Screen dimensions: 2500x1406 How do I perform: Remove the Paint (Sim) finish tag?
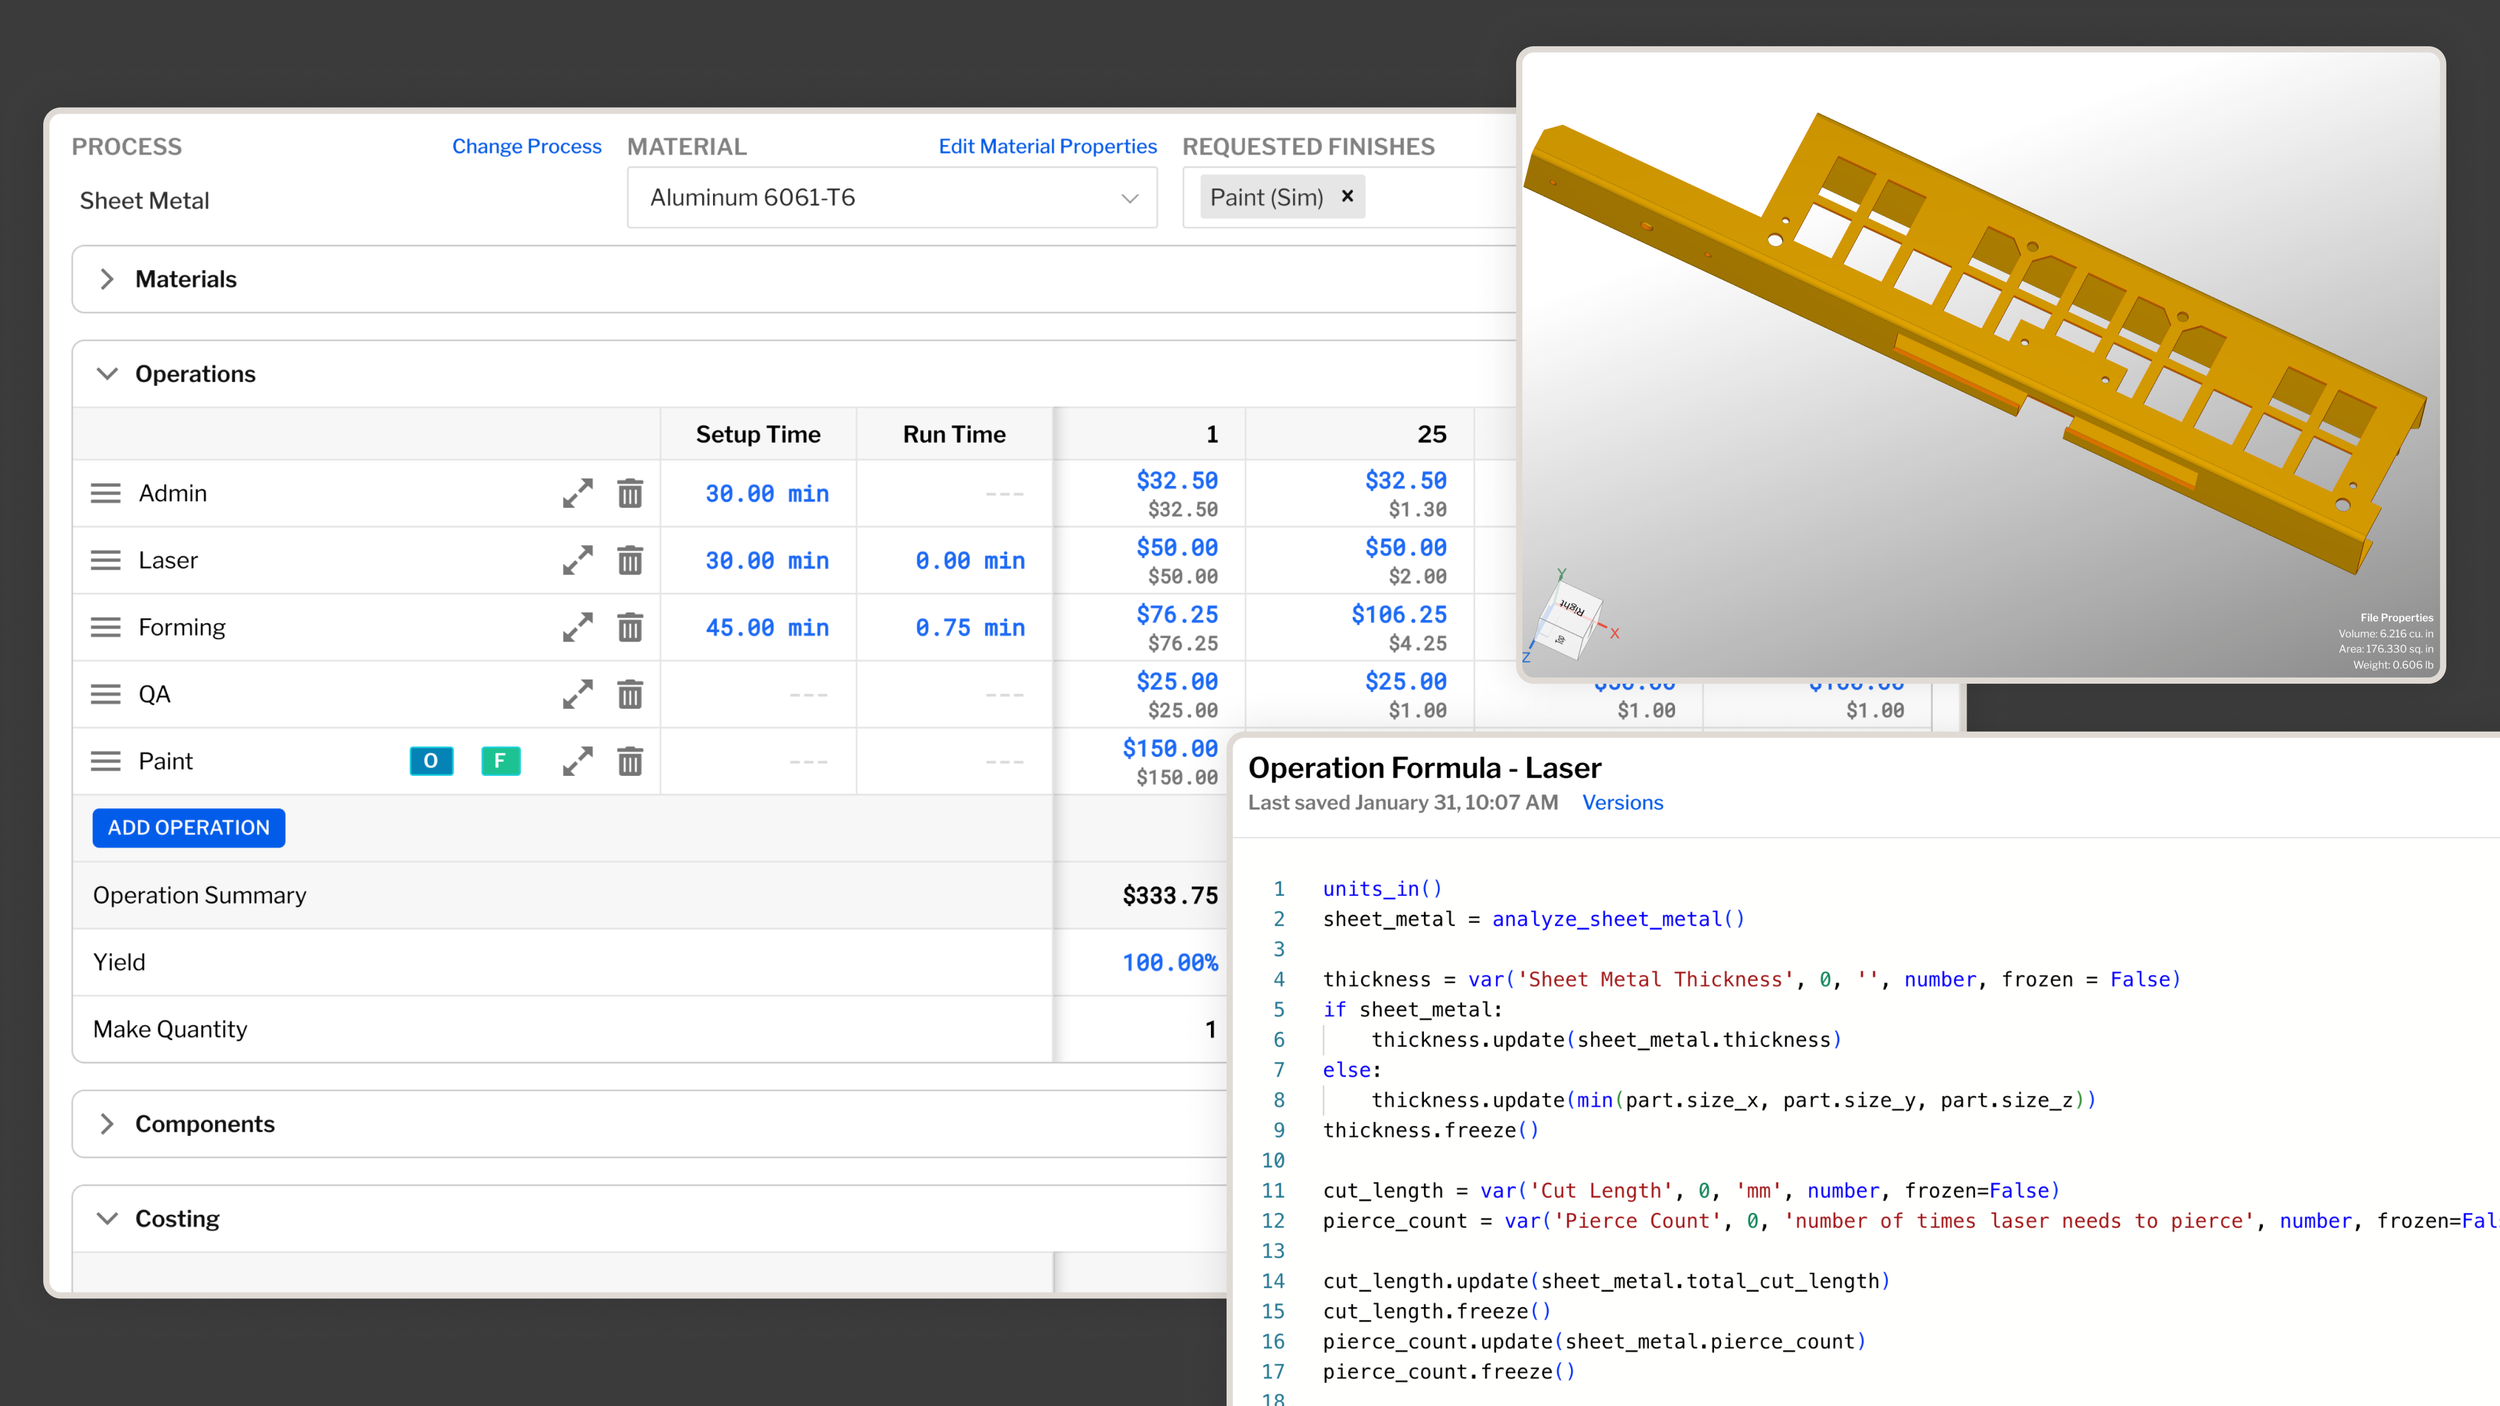tap(1347, 196)
